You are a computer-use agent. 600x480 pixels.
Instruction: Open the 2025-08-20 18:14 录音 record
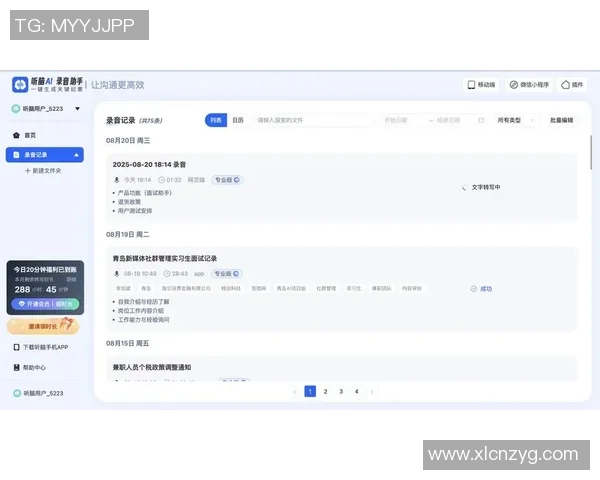[149, 165]
